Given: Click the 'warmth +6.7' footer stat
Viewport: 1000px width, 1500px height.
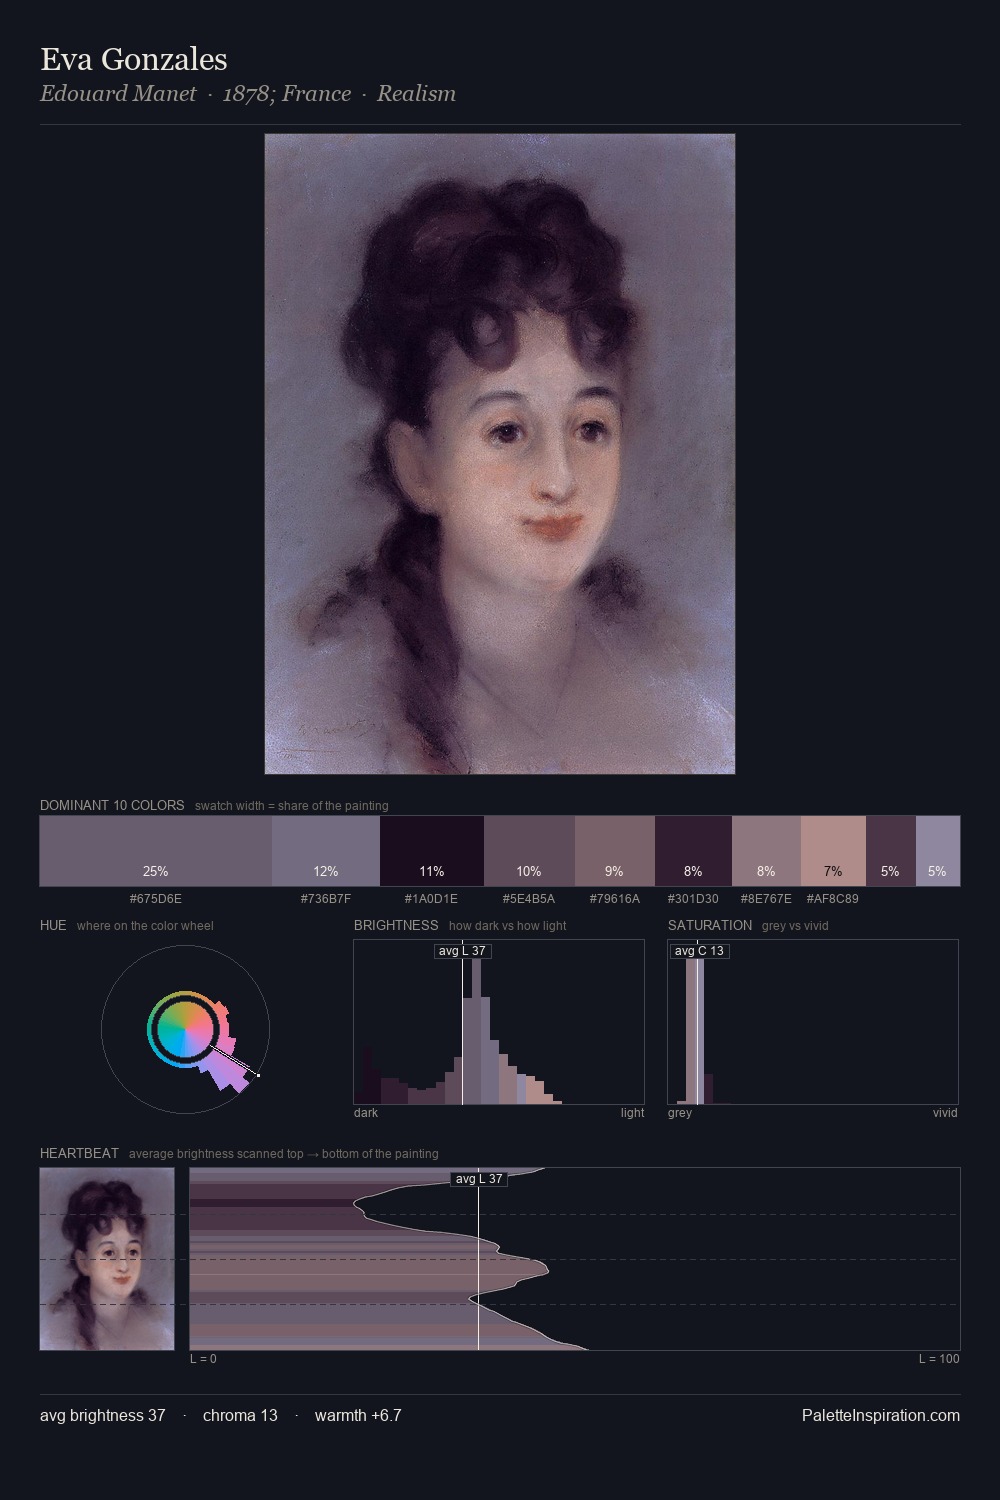Looking at the screenshot, I should click(x=358, y=1415).
